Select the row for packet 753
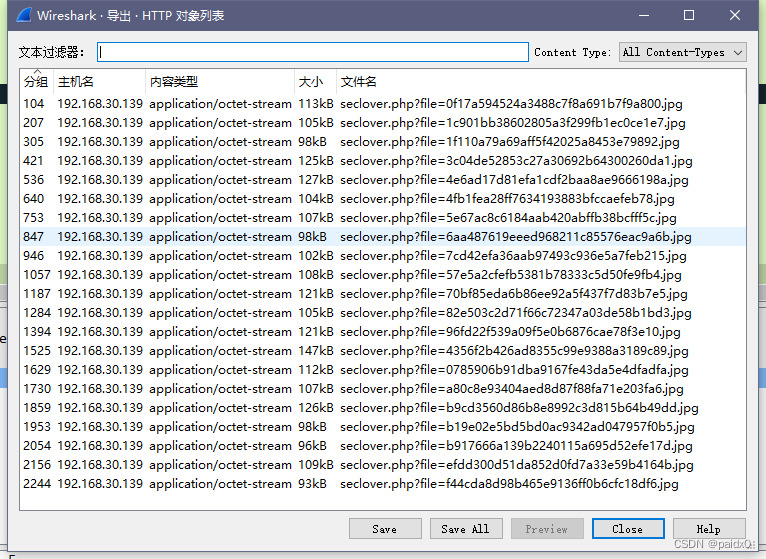The height and width of the screenshot is (559, 766). (383, 218)
